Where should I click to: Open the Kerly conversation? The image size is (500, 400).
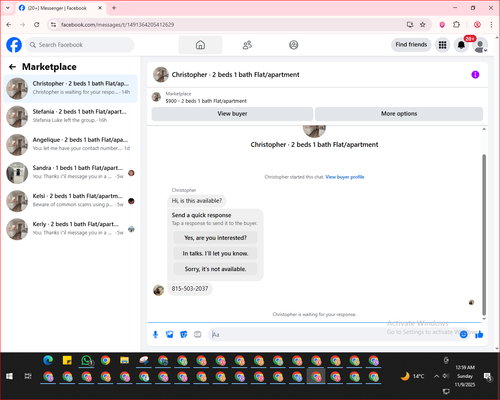70,229
